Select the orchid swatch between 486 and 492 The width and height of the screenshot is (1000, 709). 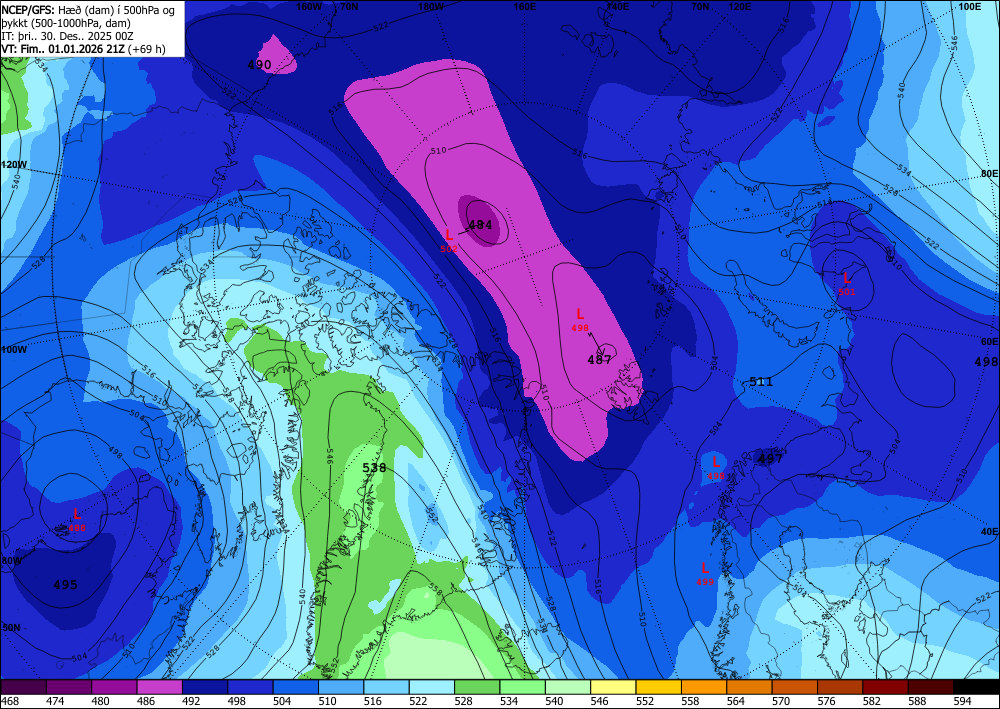tap(159, 687)
